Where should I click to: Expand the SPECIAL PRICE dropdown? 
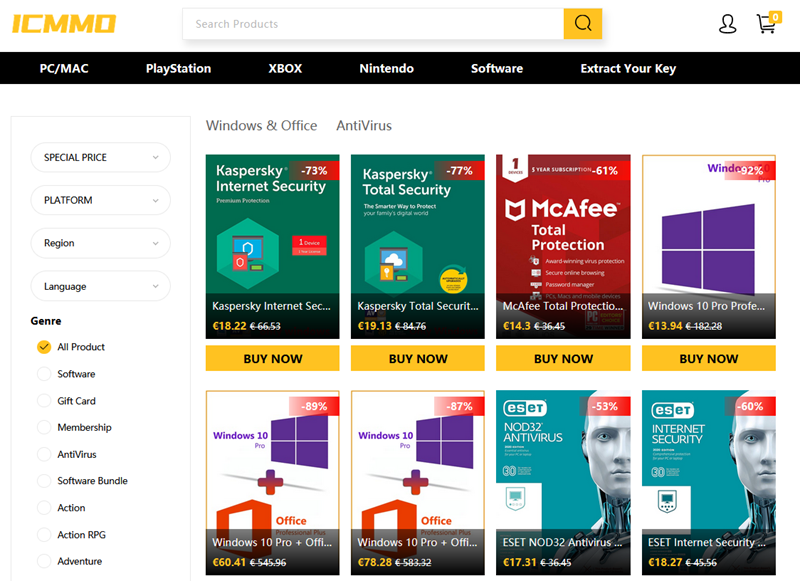click(x=101, y=157)
